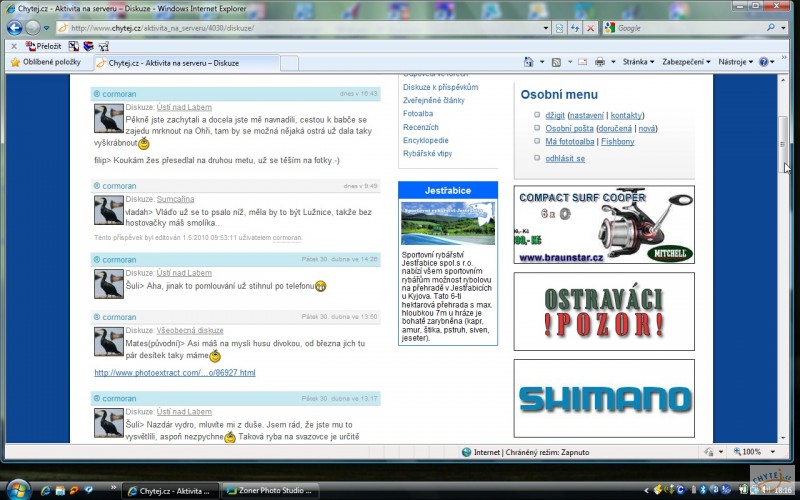Viewport: 800px width, 500px height.
Task: Click the magnifier search icon
Action: (771, 28)
